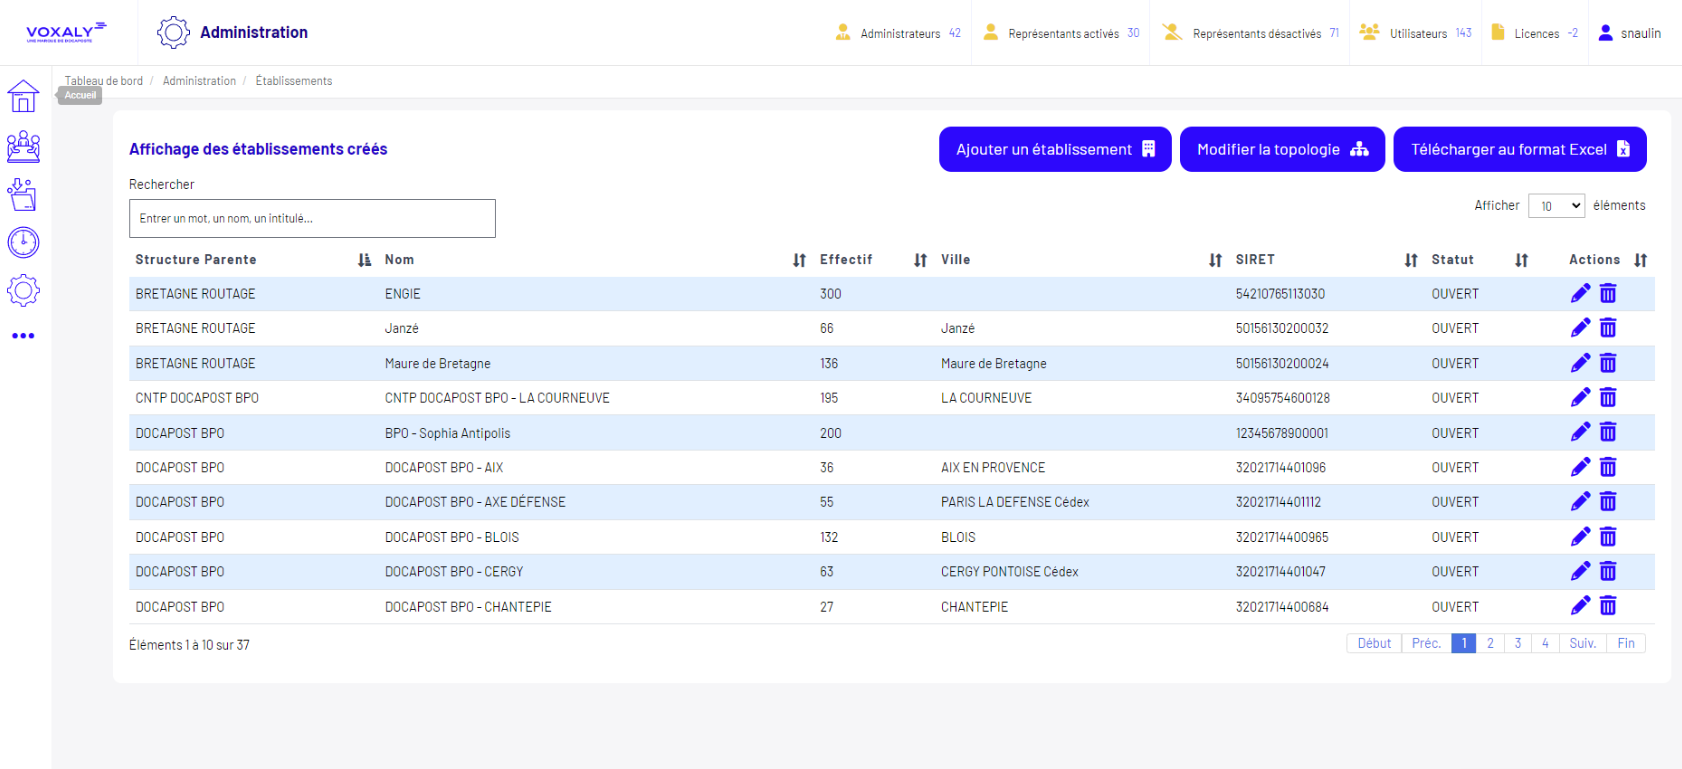Click Administration breadcrumb link
This screenshot has width=1682, height=769.
(199, 81)
